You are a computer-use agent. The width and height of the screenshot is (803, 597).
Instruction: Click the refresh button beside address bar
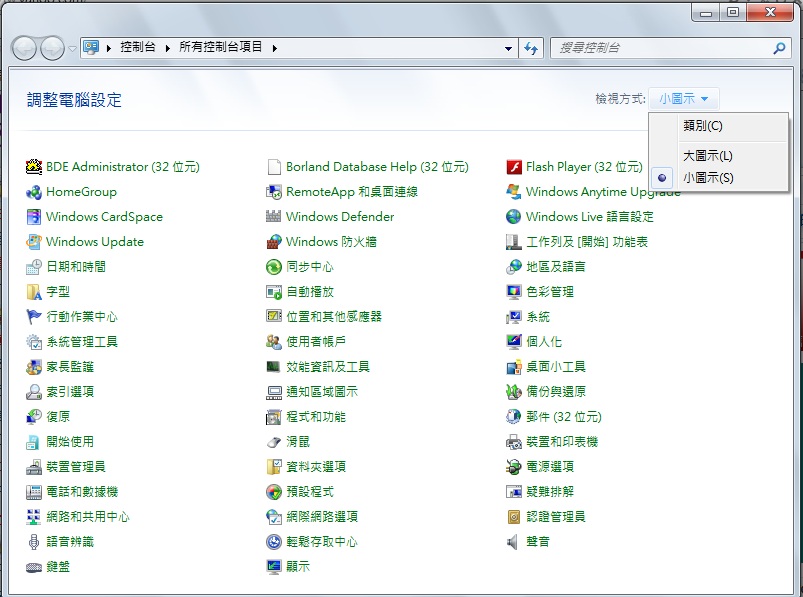(531, 48)
